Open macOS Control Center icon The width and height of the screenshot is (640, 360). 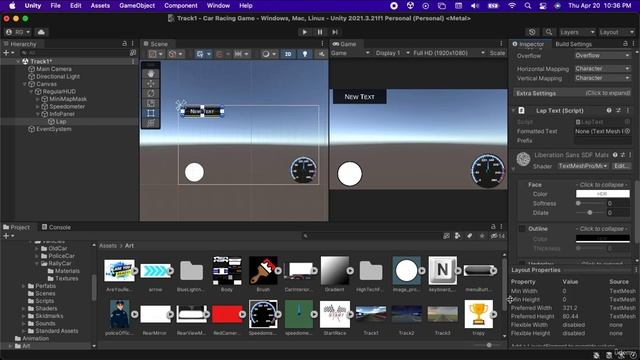pyautogui.click(x=543, y=6)
